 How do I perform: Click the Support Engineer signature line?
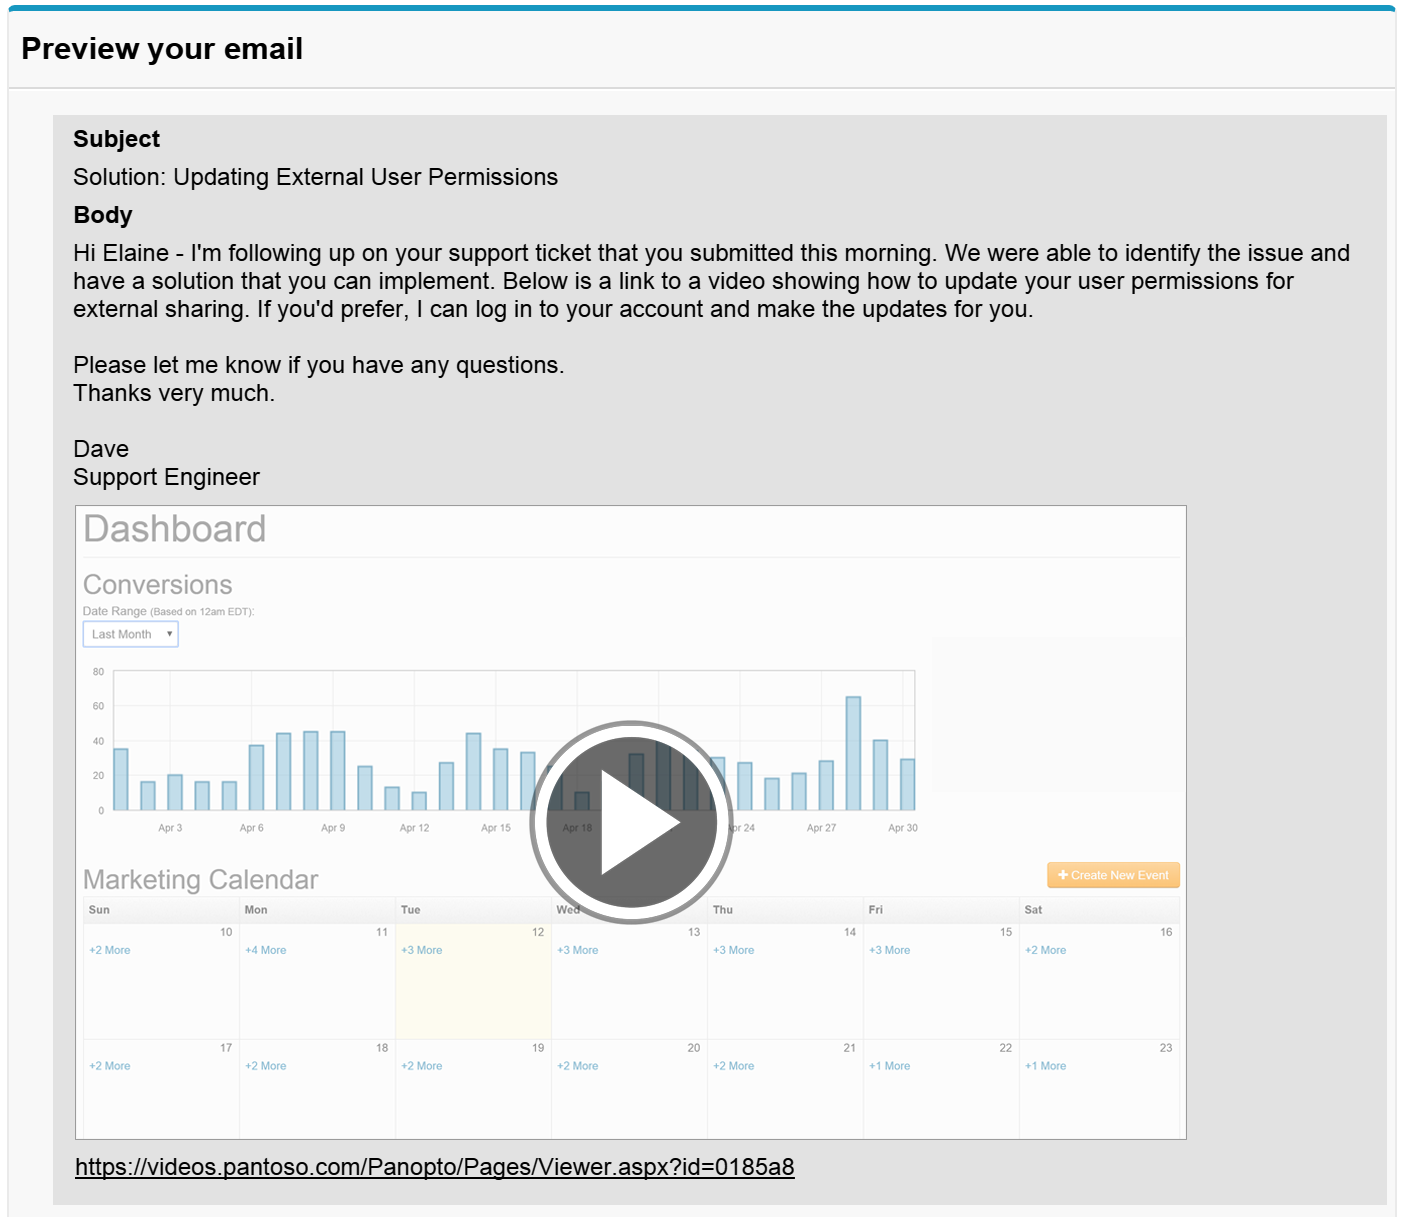point(166,477)
